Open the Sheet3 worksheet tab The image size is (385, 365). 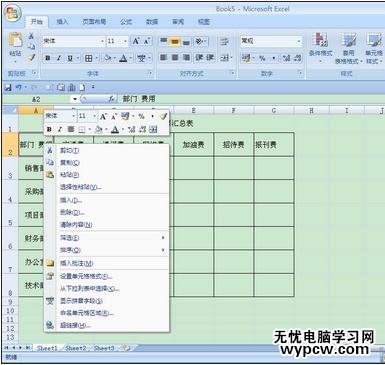tap(104, 348)
